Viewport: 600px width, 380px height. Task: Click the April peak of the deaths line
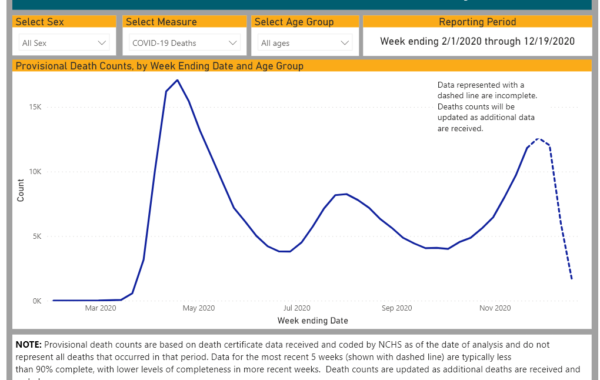point(177,80)
